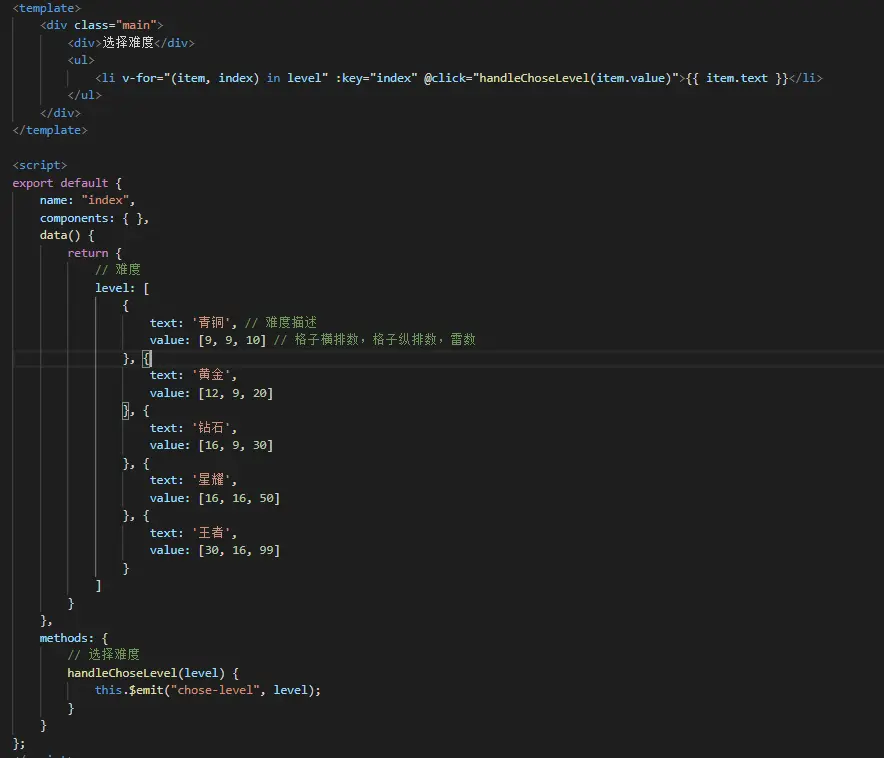Click the methods: { line

[73, 638]
